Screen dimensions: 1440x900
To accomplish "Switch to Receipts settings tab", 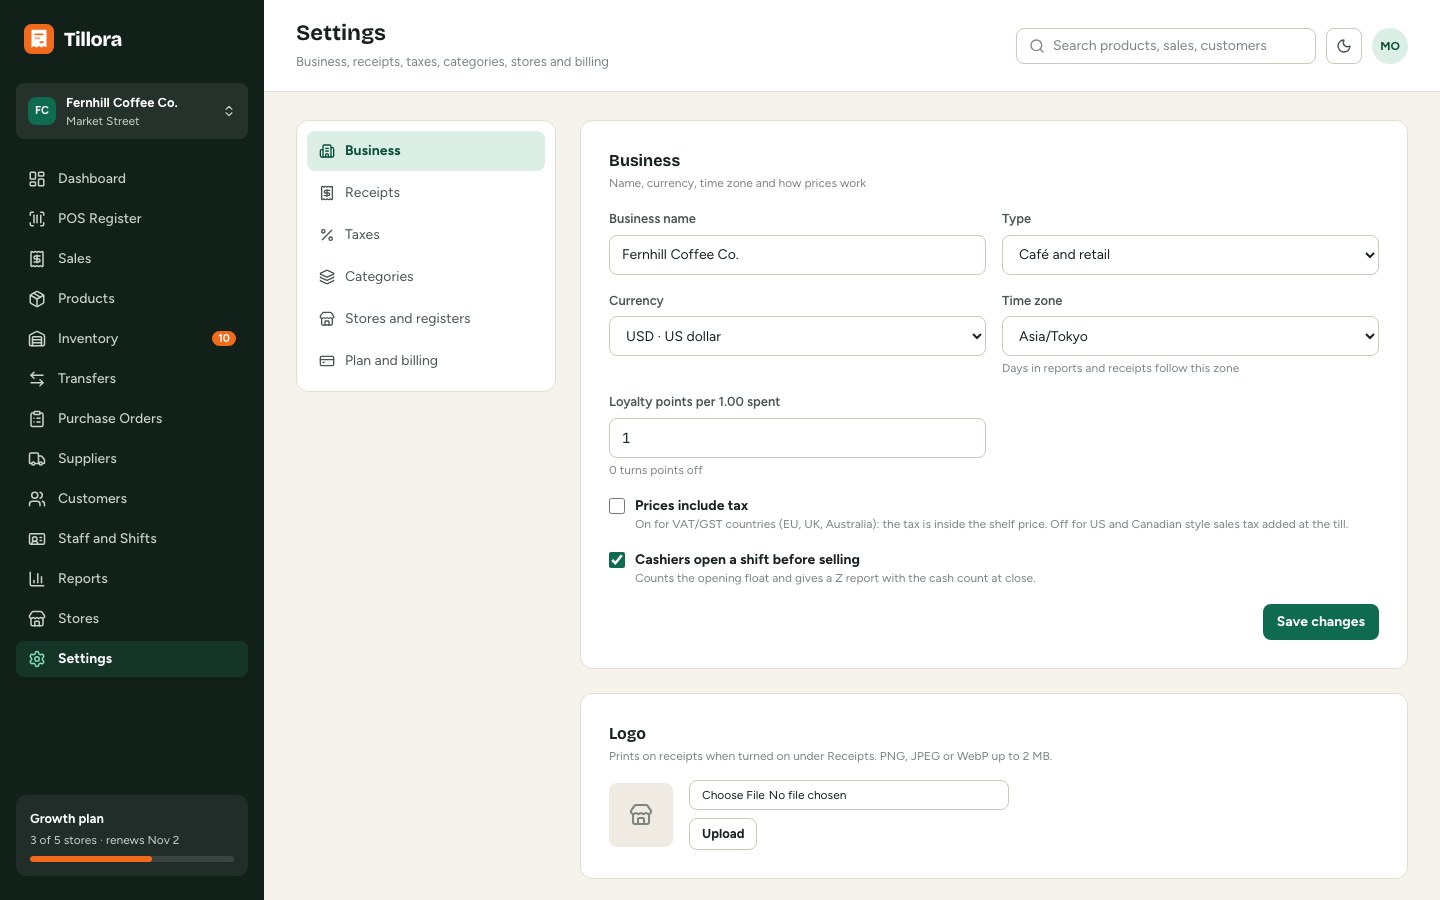I will (x=426, y=193).
